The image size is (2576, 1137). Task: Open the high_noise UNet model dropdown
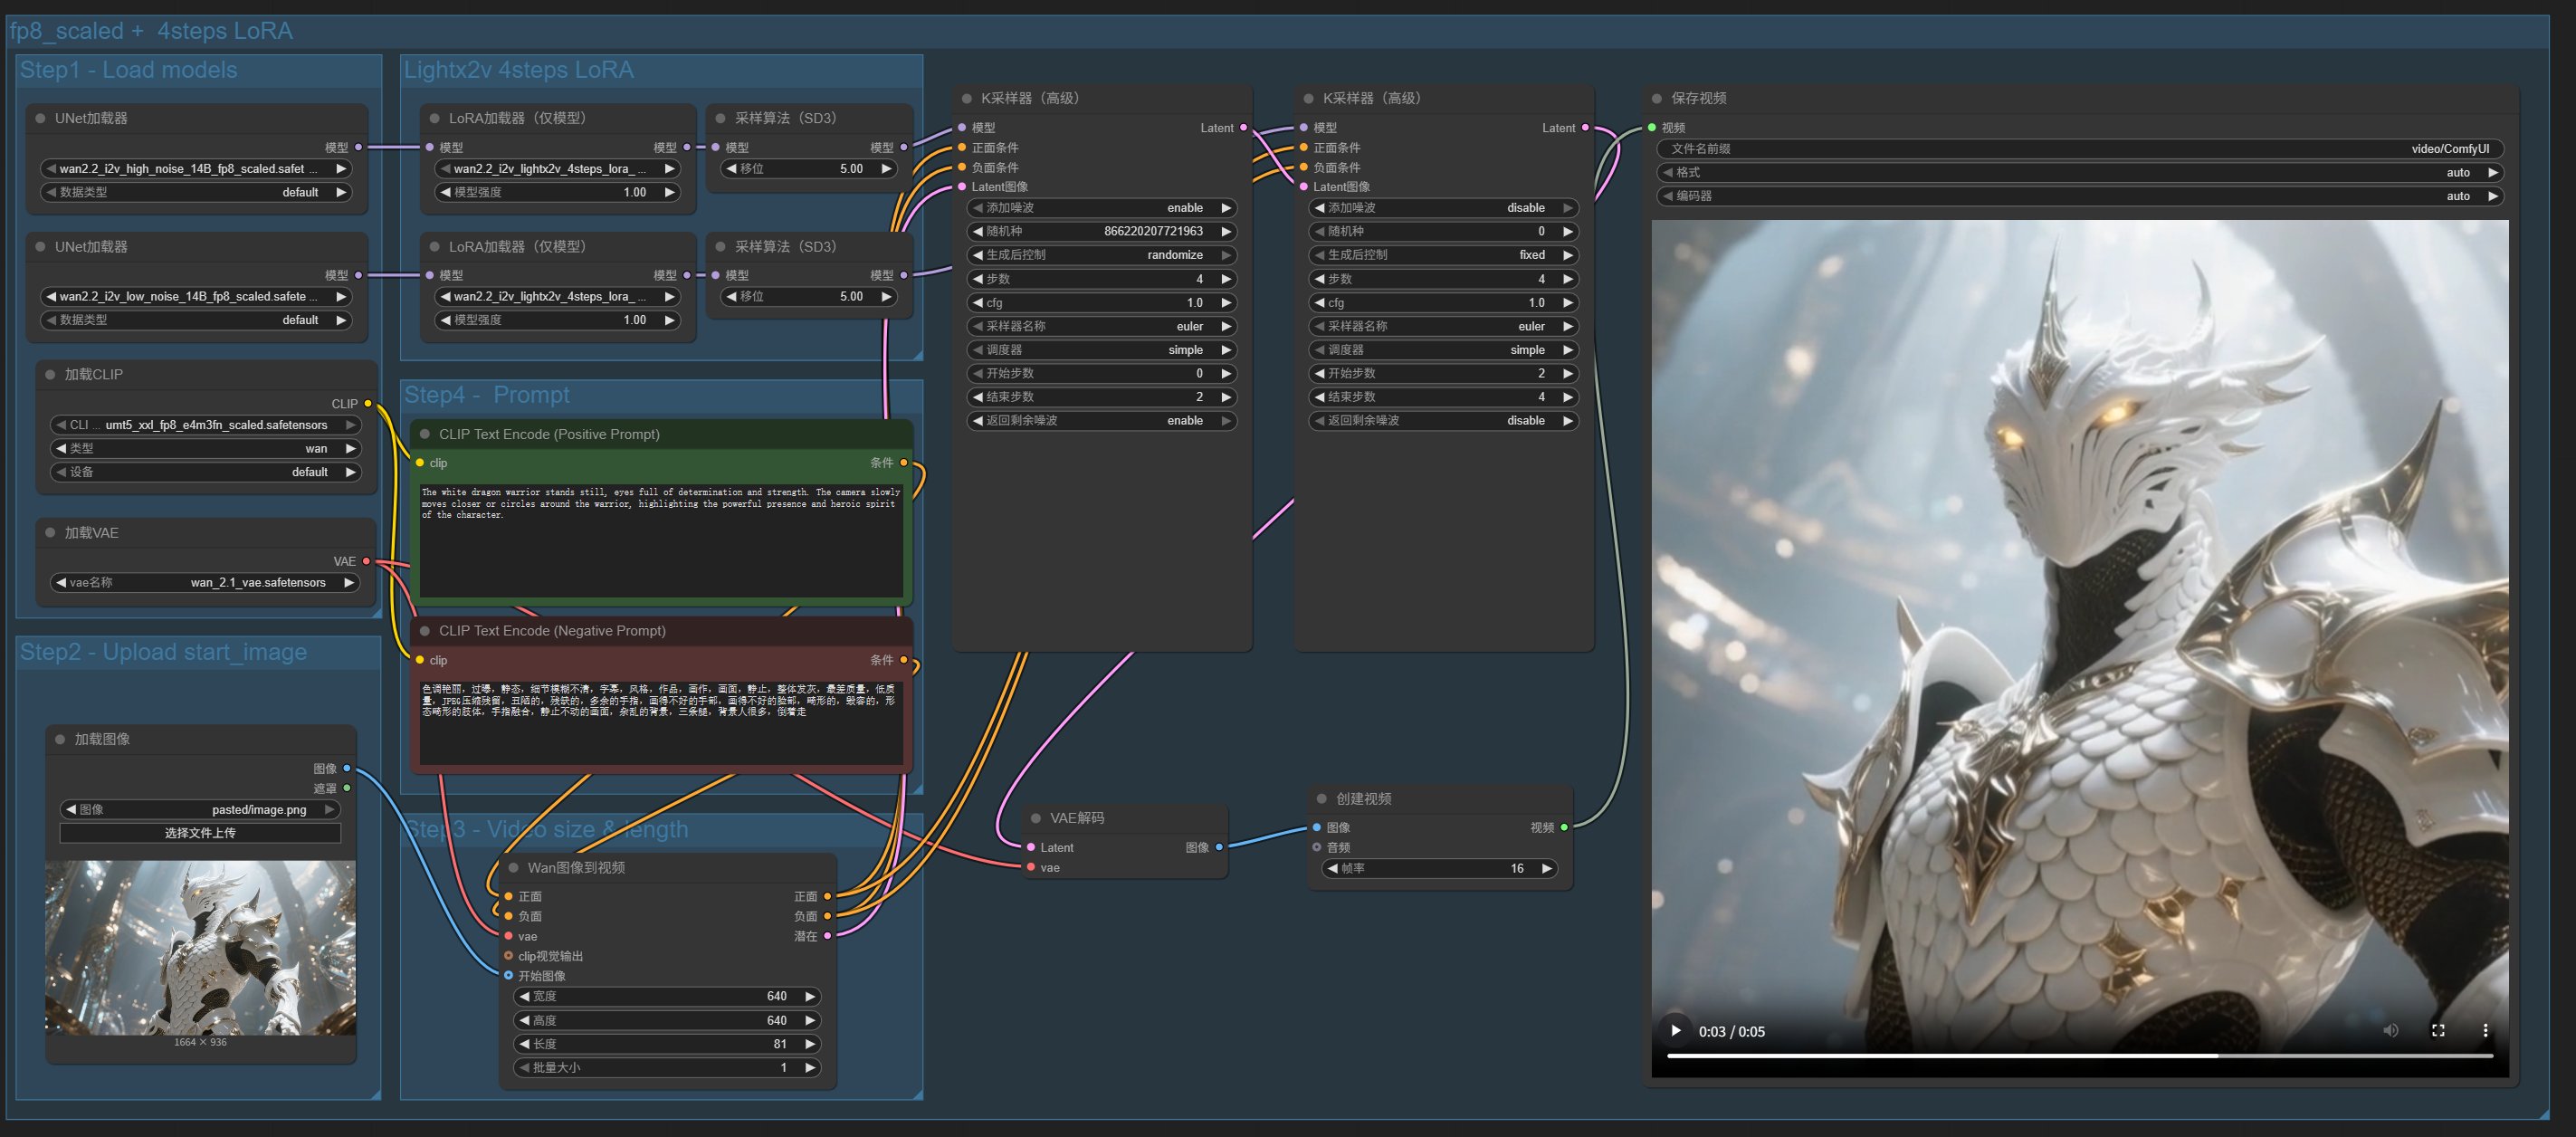(195, 169)
